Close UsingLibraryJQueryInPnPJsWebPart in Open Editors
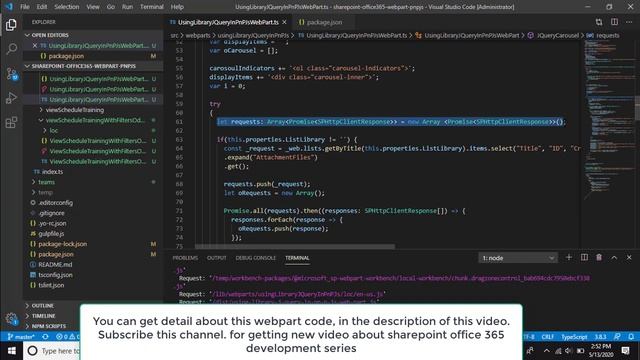640x360 pixels. (x=35, y=46)
